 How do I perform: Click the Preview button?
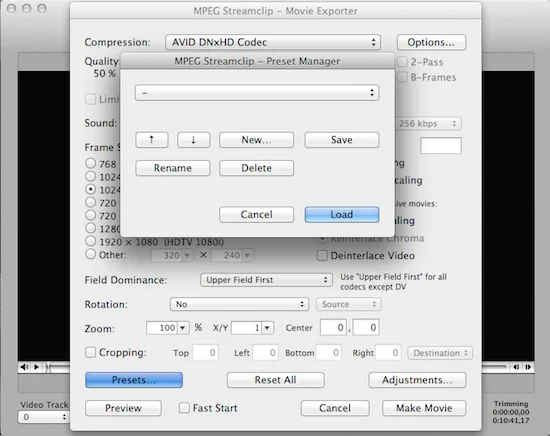[x=123, y=408]
